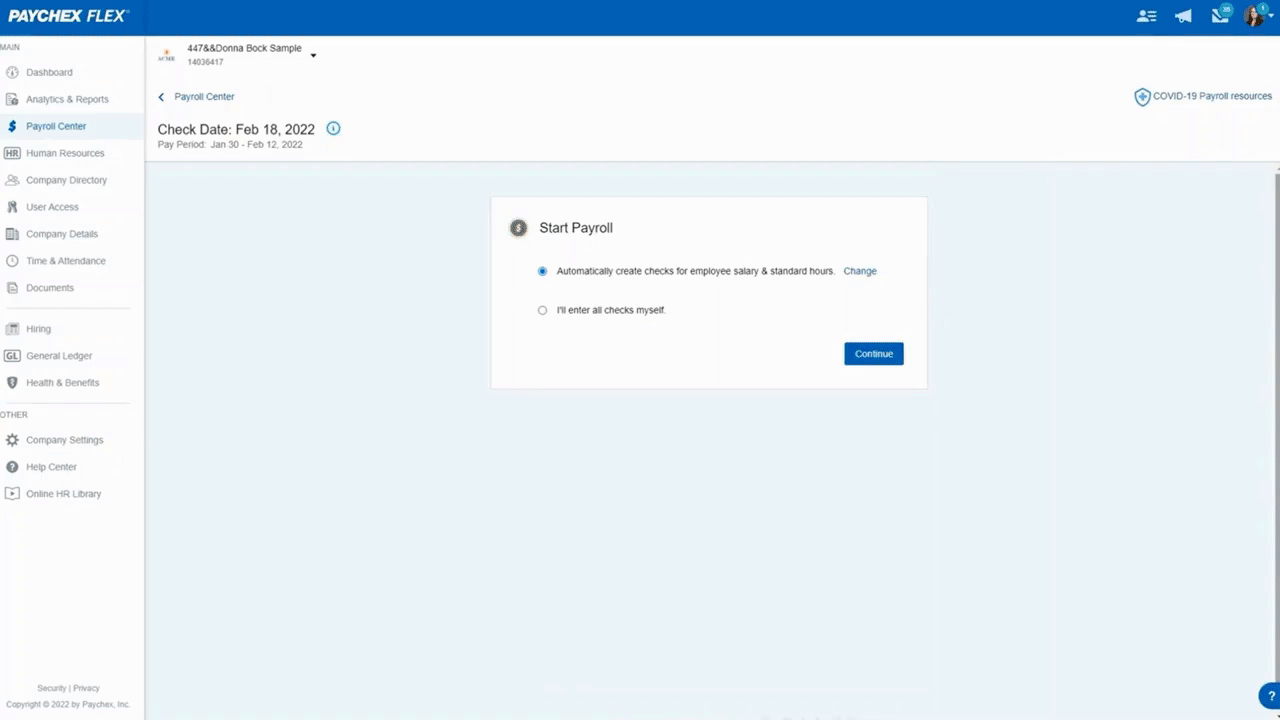Click the Online HR Library icon
Screen dimensions: 1280x720
click(12, 494)
